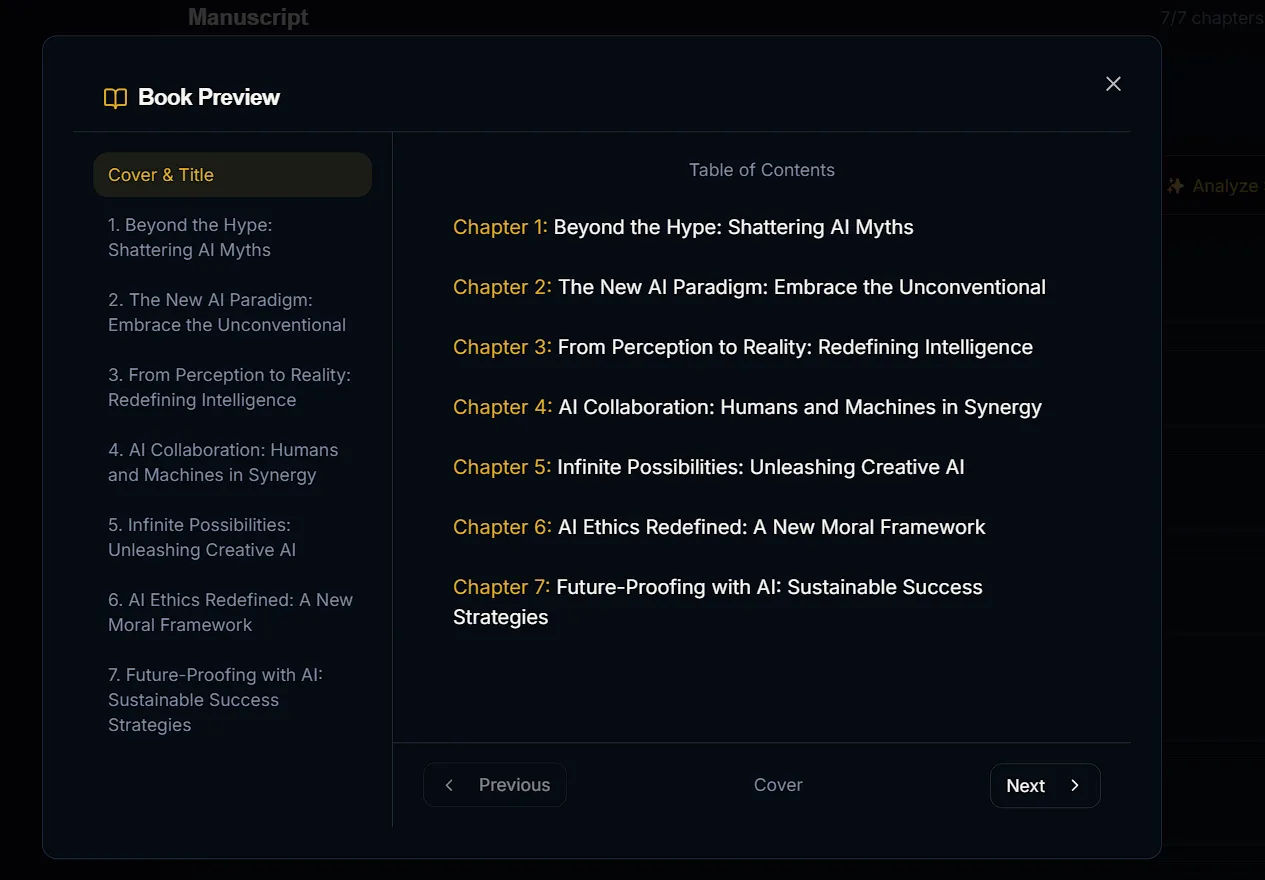1265x880 pixels.
Task: Go to the Next page button
Action: click(1045, 786)
